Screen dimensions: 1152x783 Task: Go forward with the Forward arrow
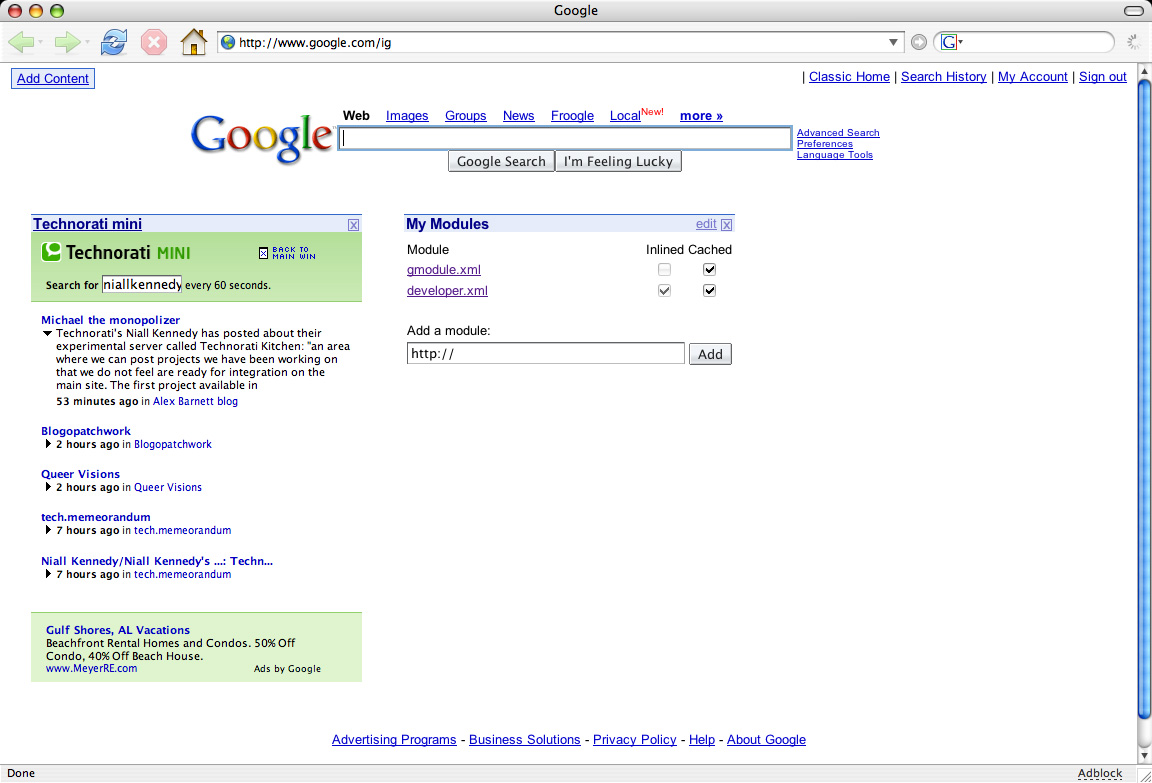[x=67, y=43]
